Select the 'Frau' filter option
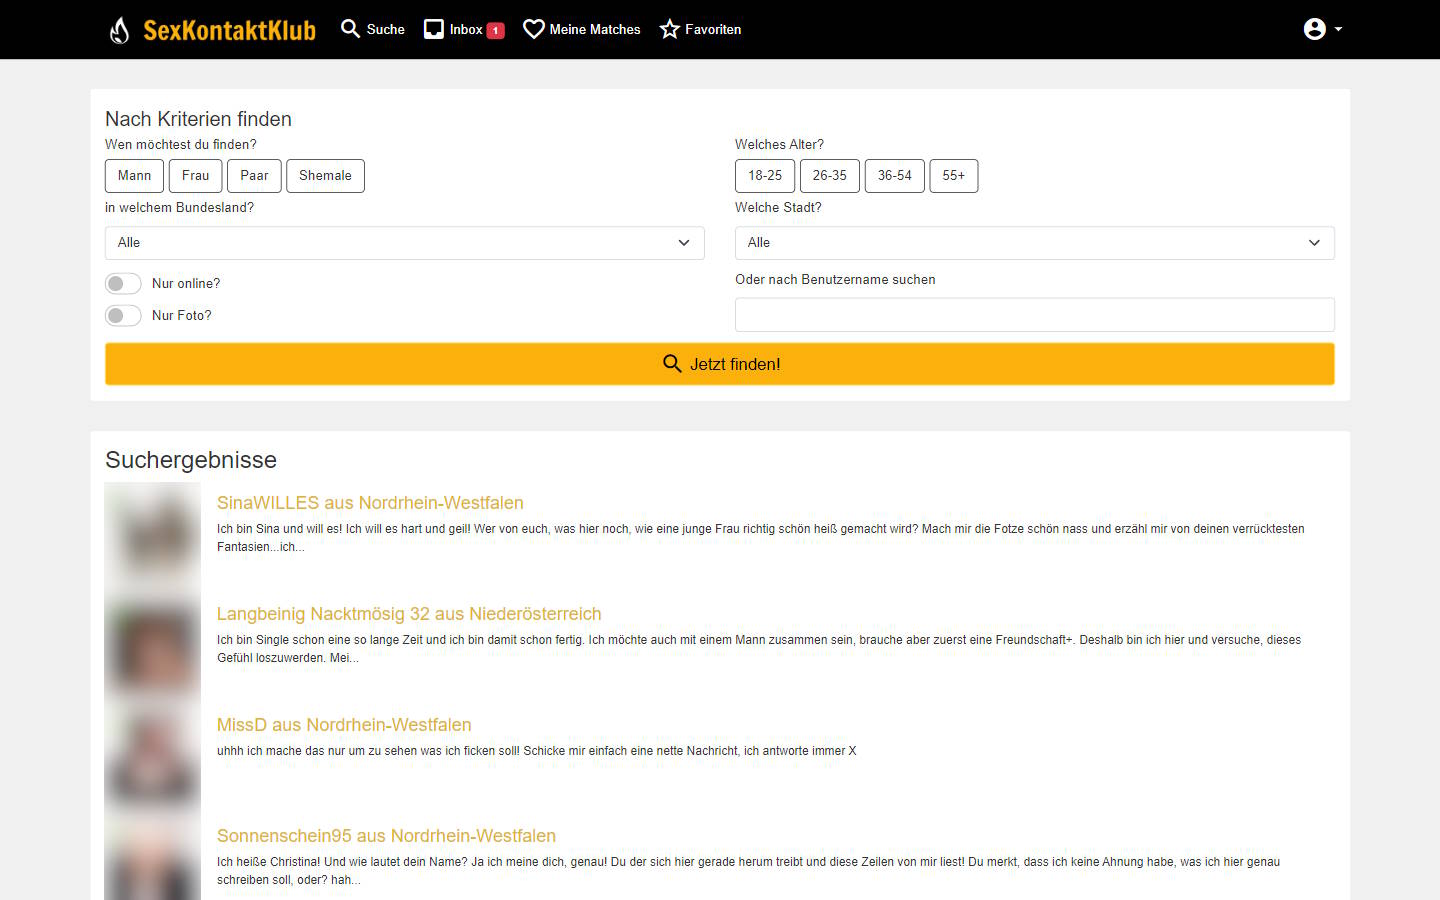Image resolution: width=1440 pixels, height=900 pixels. [195, 175]
